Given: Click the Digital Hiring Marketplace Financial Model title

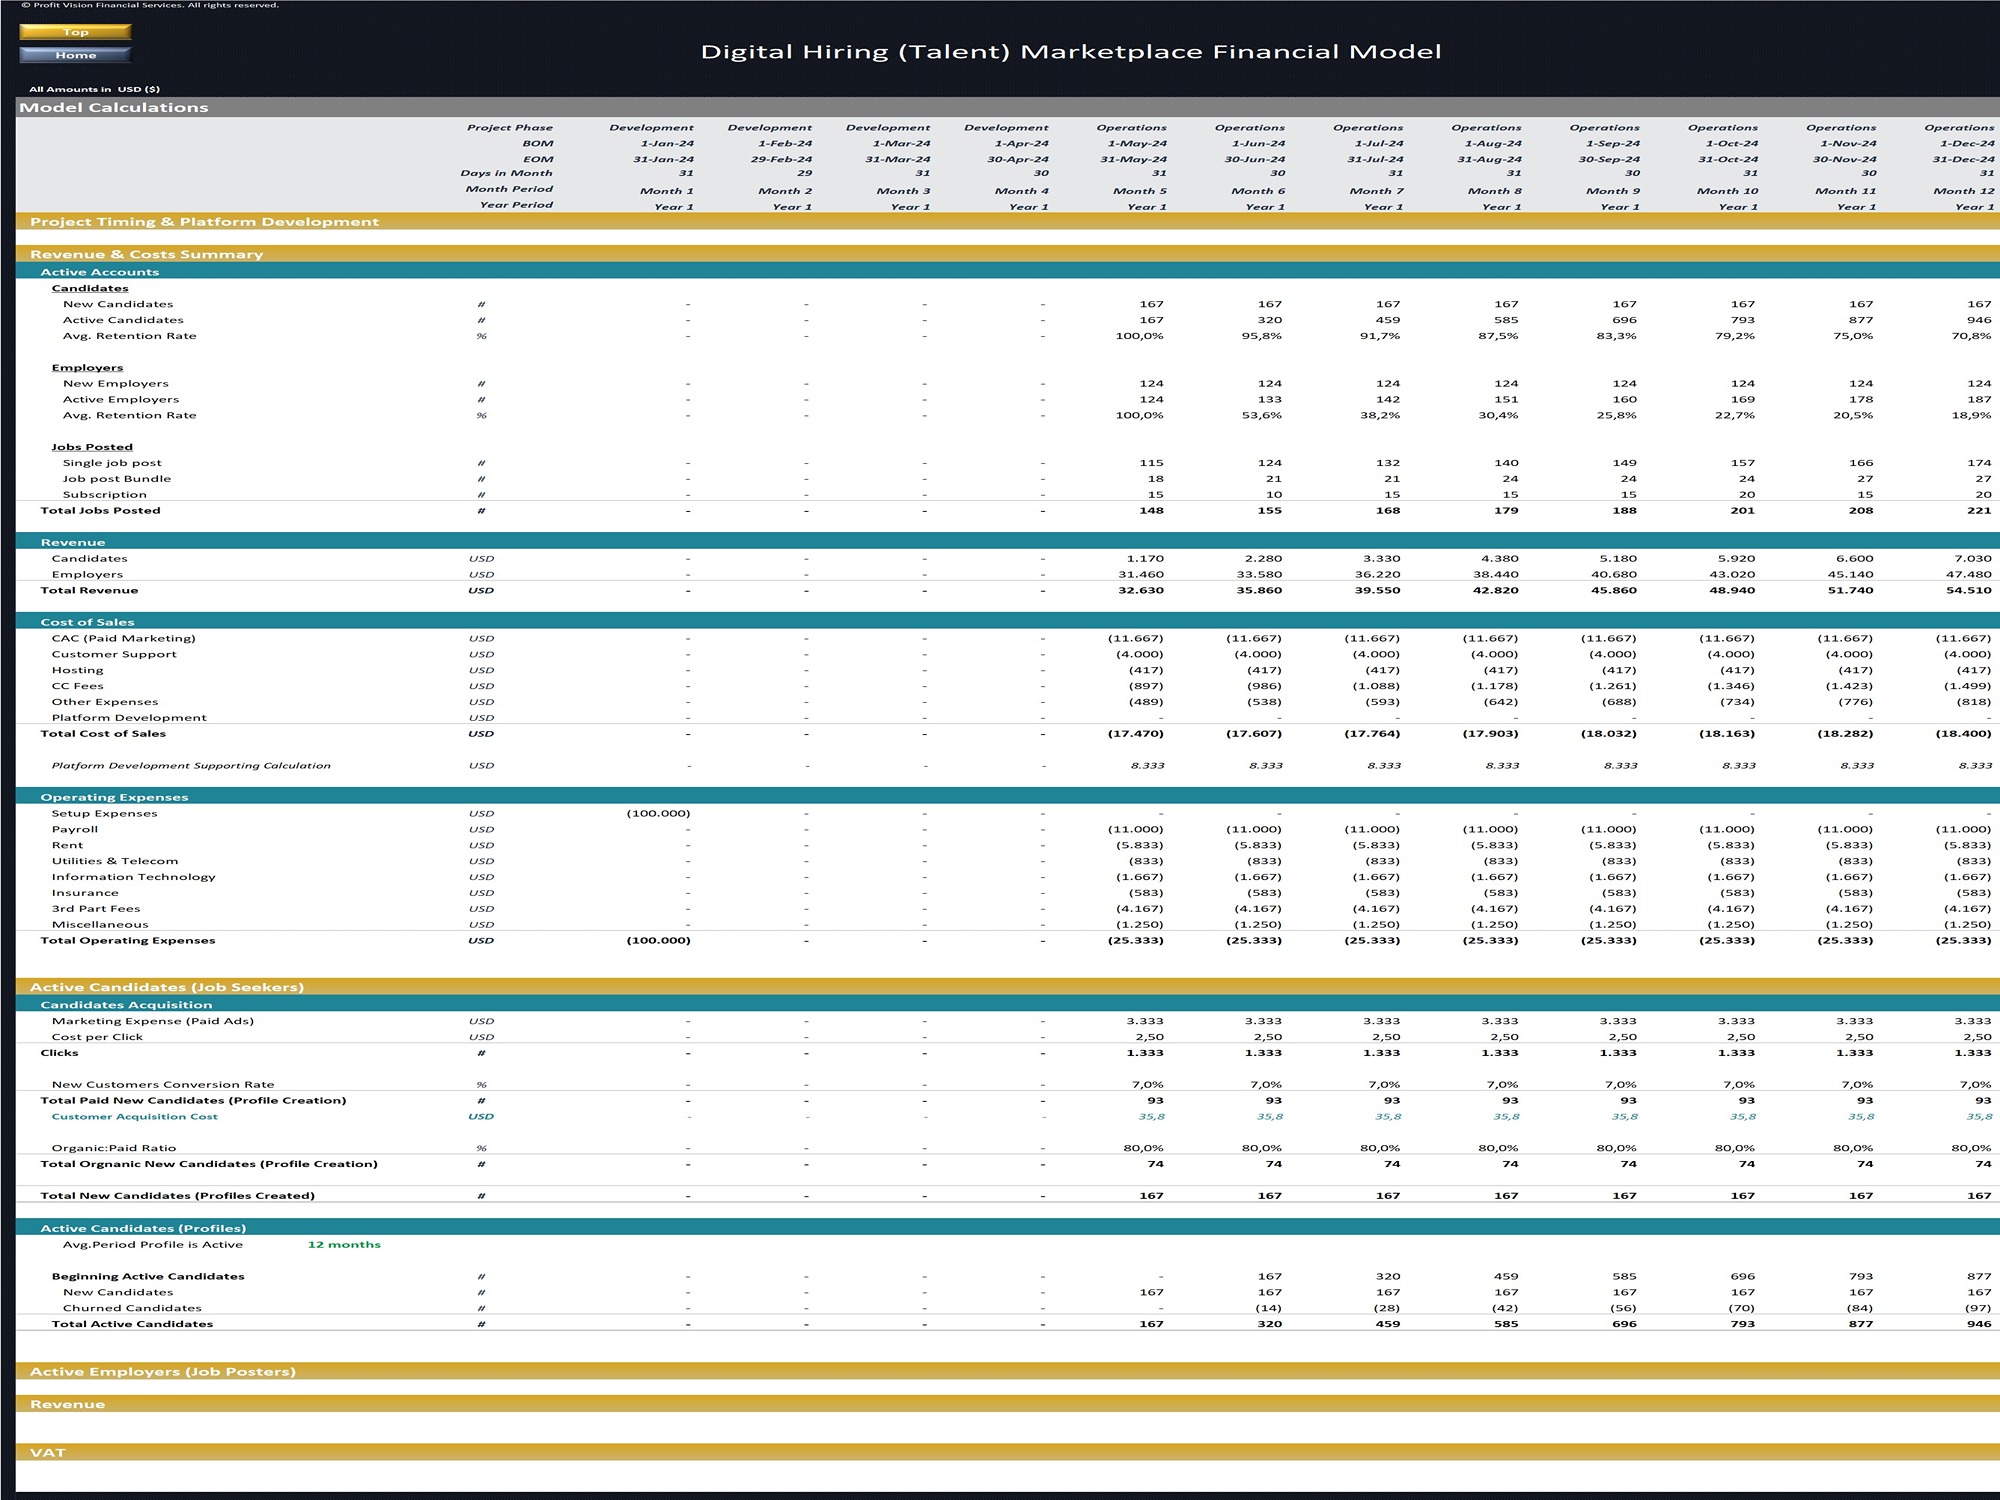Looking at the screenshot, I should point(1071,52).
